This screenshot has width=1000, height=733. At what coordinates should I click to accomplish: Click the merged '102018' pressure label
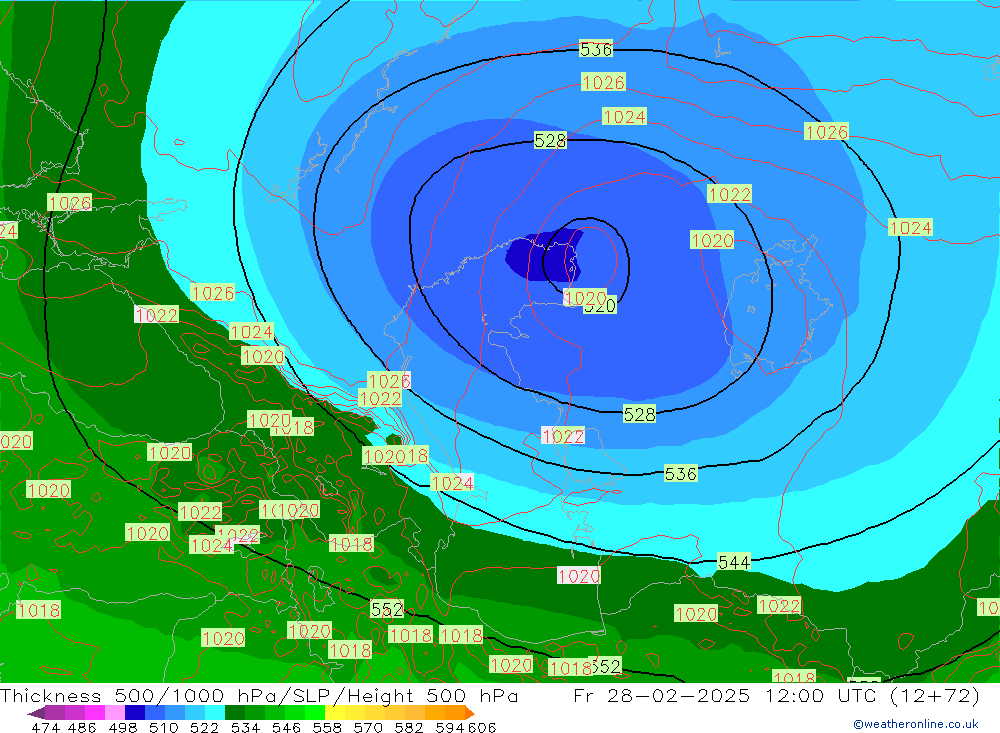[395, 456]
